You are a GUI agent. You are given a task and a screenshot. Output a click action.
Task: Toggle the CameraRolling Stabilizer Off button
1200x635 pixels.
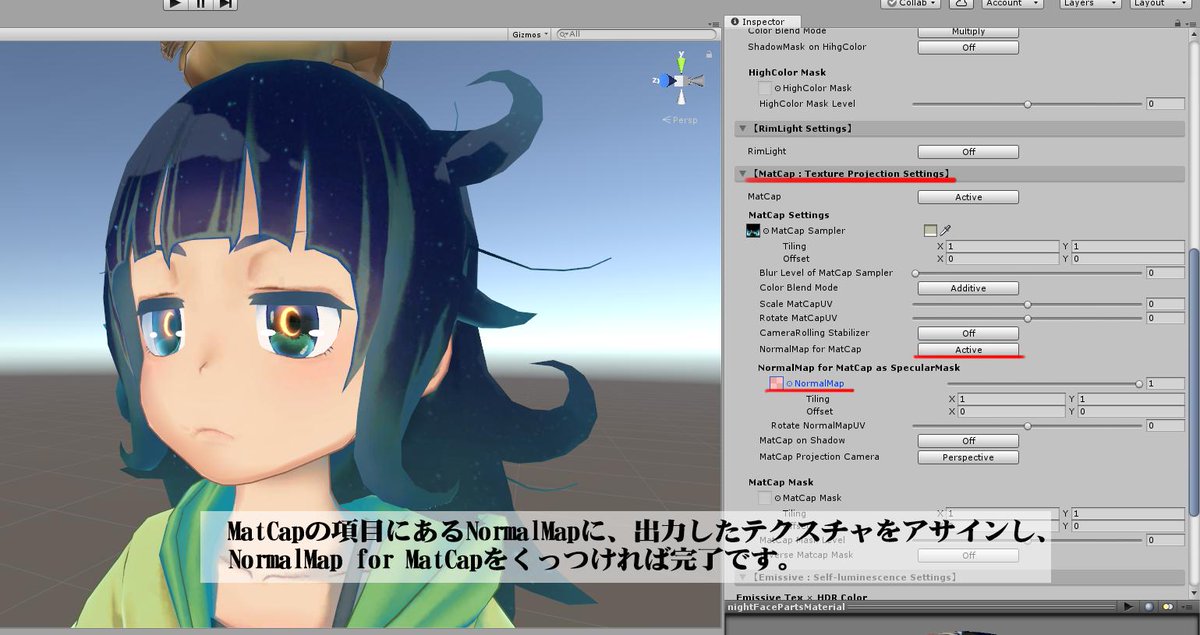click(x=968, y=333)
